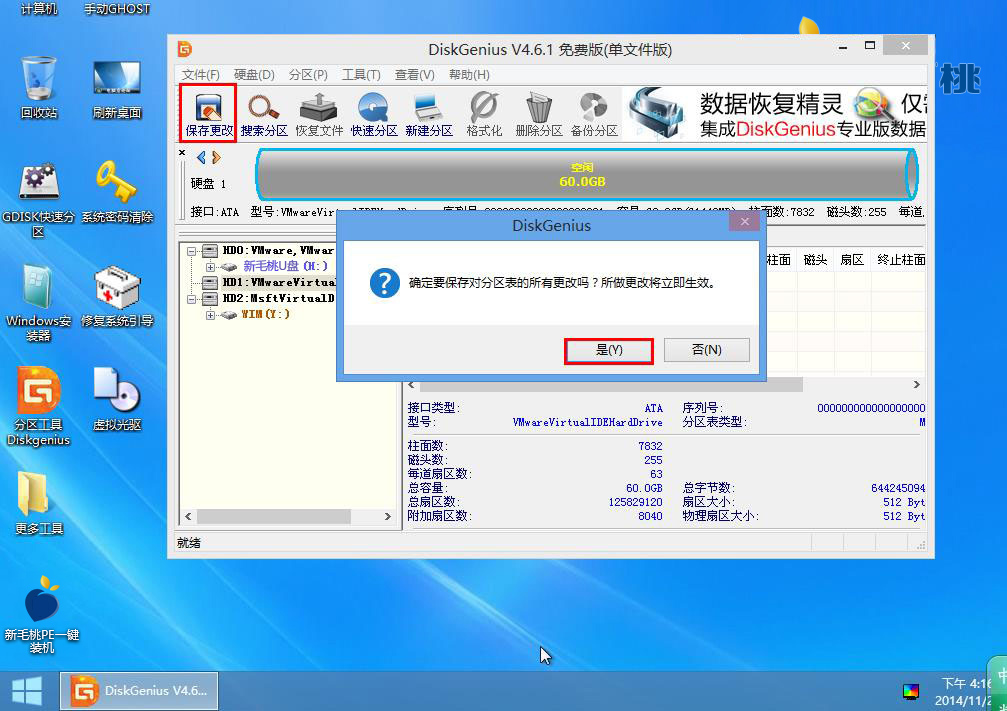This screenshot has width=1007, height=711.
Task: Open the Recycle Bin (回收站) desktop icon
Action: 39,88
